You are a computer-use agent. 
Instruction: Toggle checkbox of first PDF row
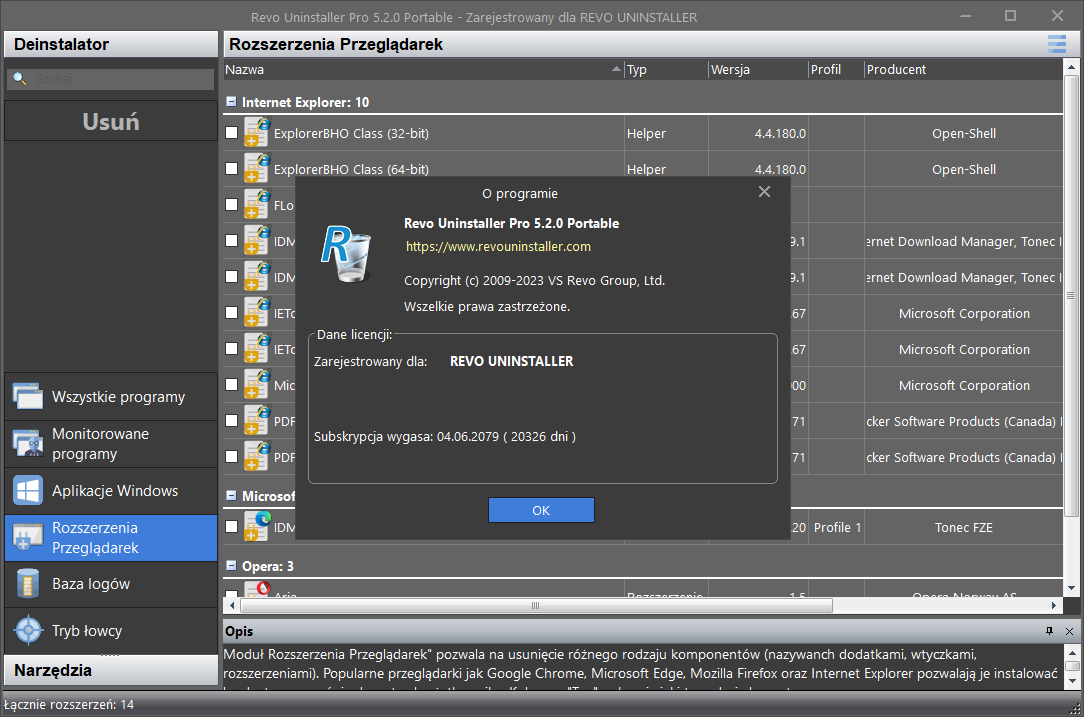232,420
